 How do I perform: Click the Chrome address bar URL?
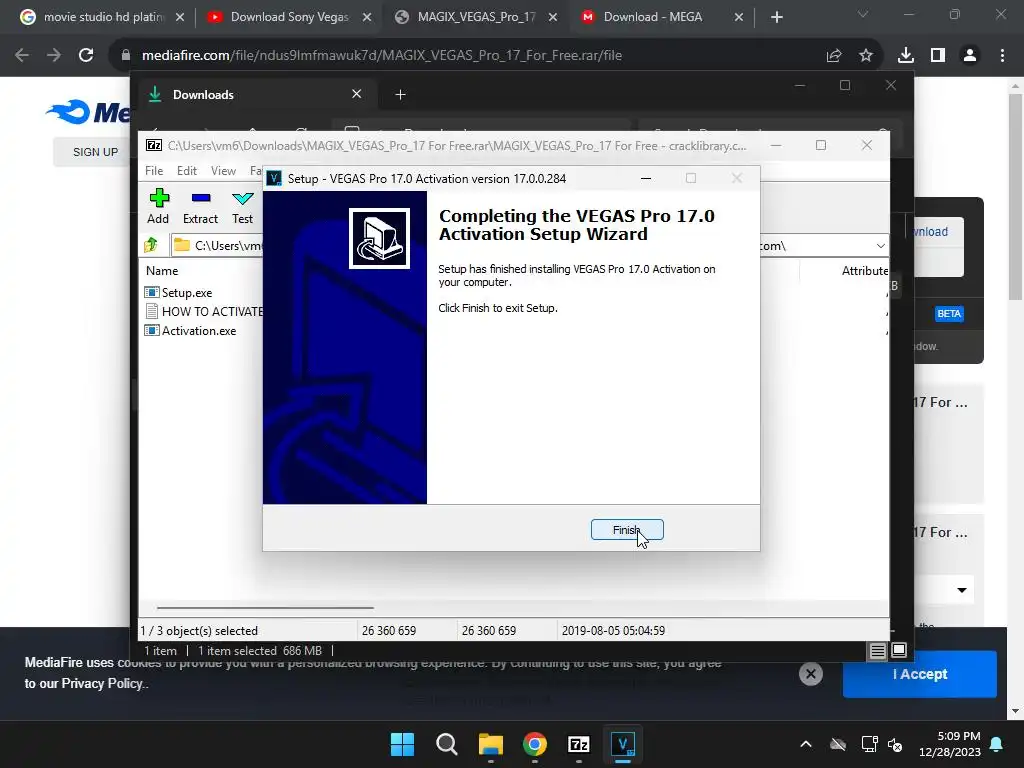pos(381,56)
